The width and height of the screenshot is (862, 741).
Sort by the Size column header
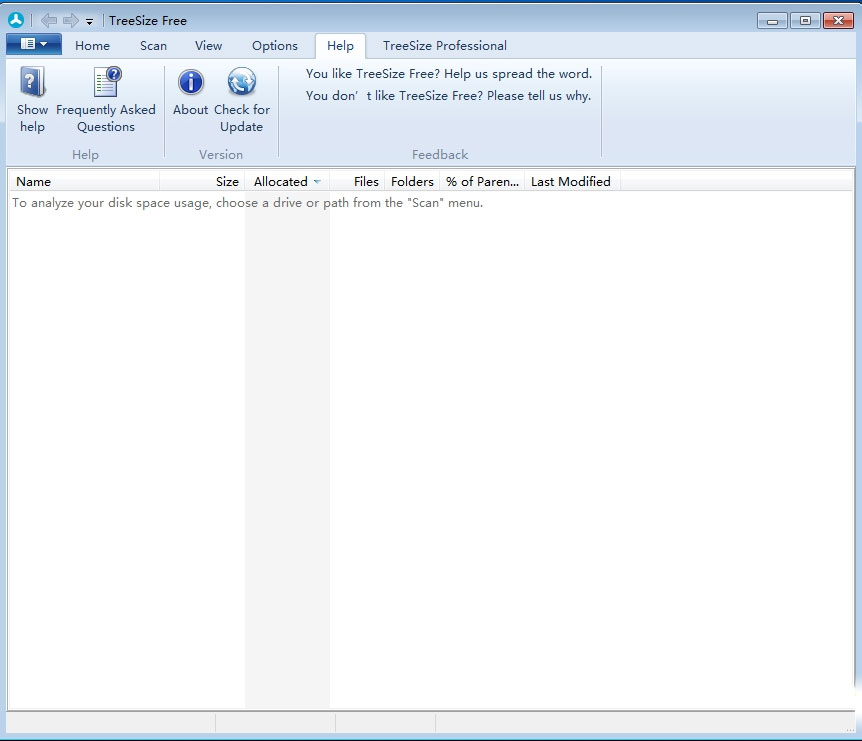tap(202, 181)
